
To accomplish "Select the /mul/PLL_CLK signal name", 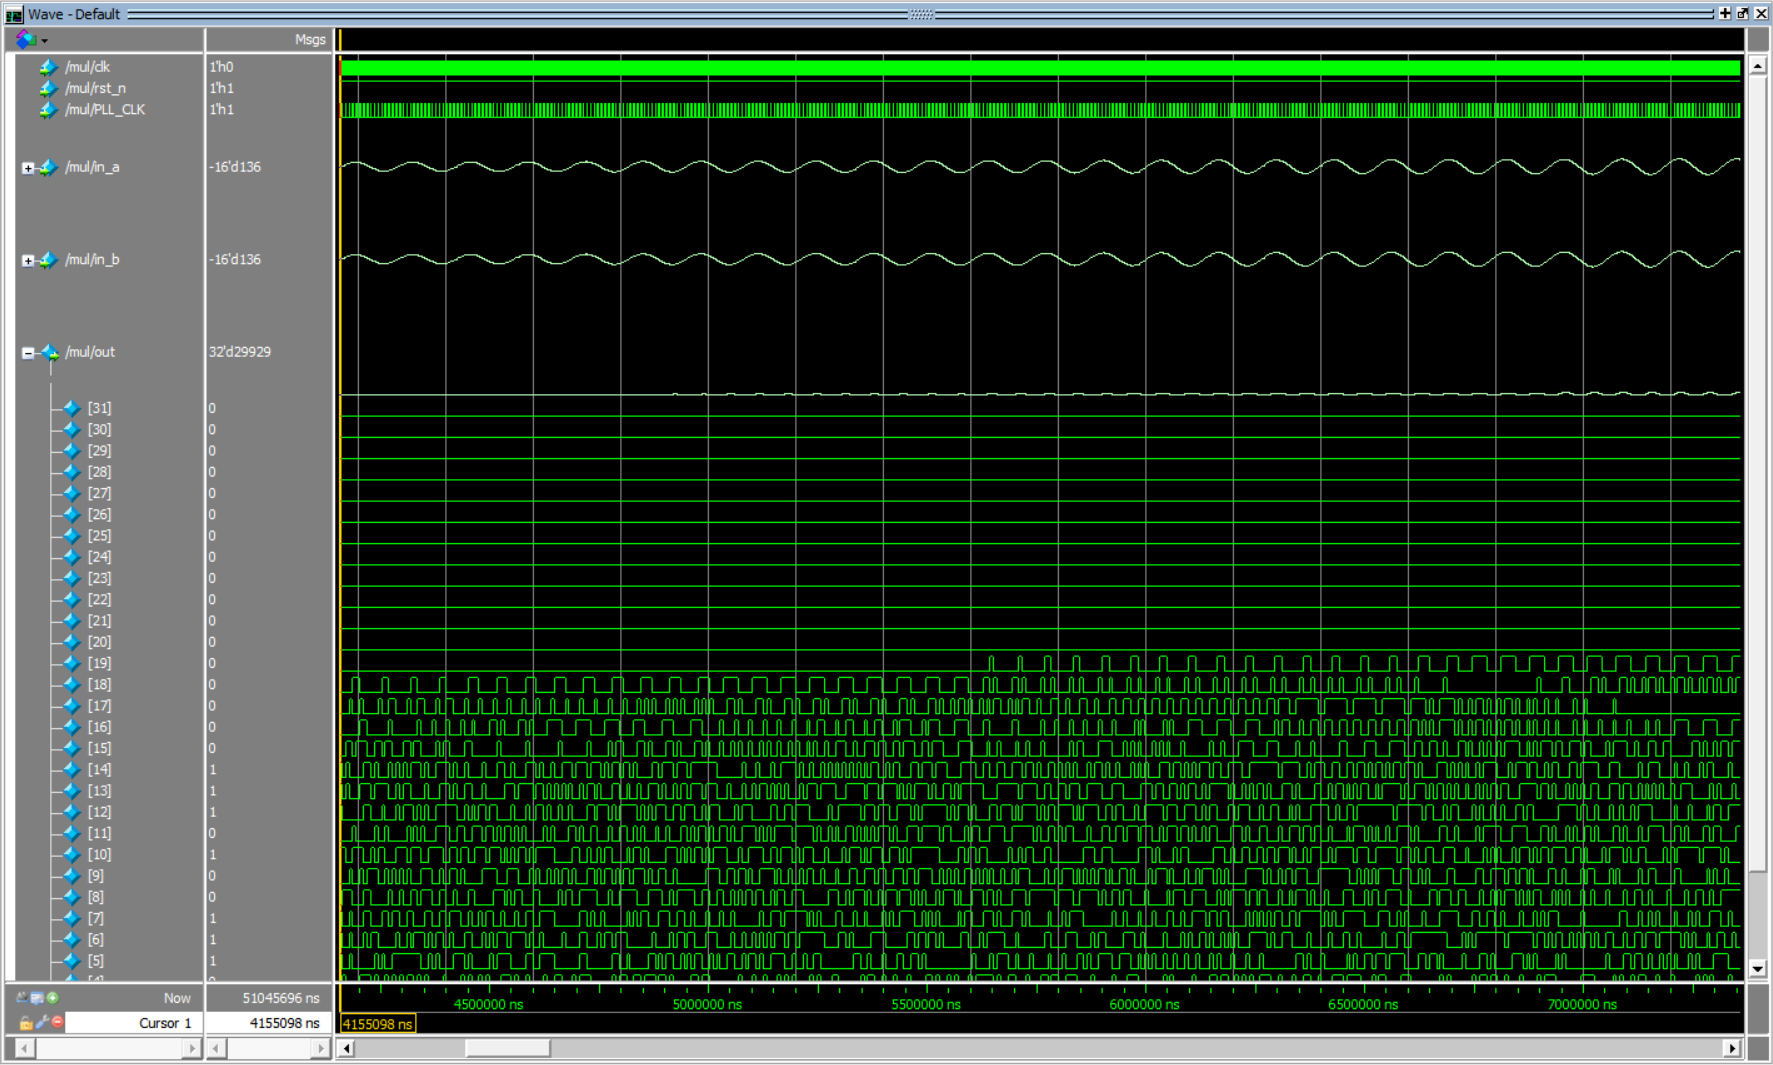I will click(x=105, y=109).
